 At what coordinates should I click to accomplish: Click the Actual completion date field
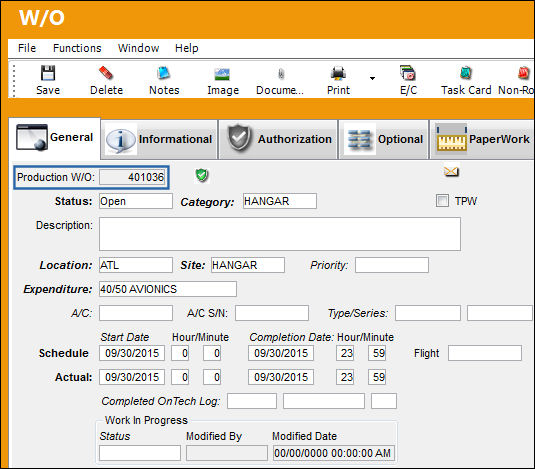281,377
